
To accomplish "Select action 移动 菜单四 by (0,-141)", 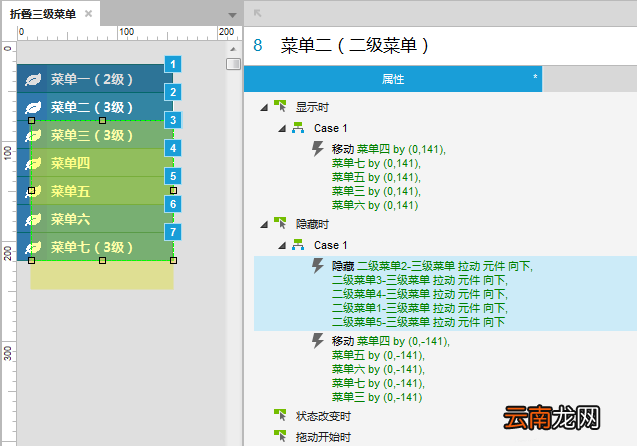I will click(391, 341).
